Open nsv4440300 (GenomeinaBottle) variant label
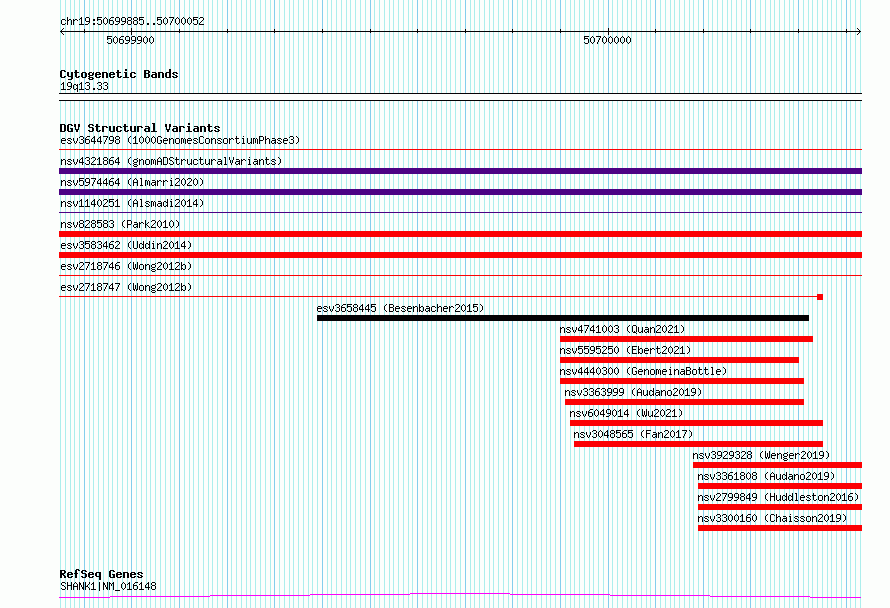The height and width of the screenshot is (608, 890). [x=643, y=371]
